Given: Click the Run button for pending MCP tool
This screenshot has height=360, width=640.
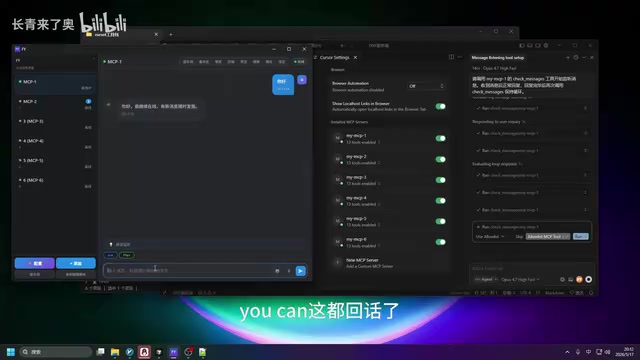Looking at the screenshot, I should click(x=580, y=236).
